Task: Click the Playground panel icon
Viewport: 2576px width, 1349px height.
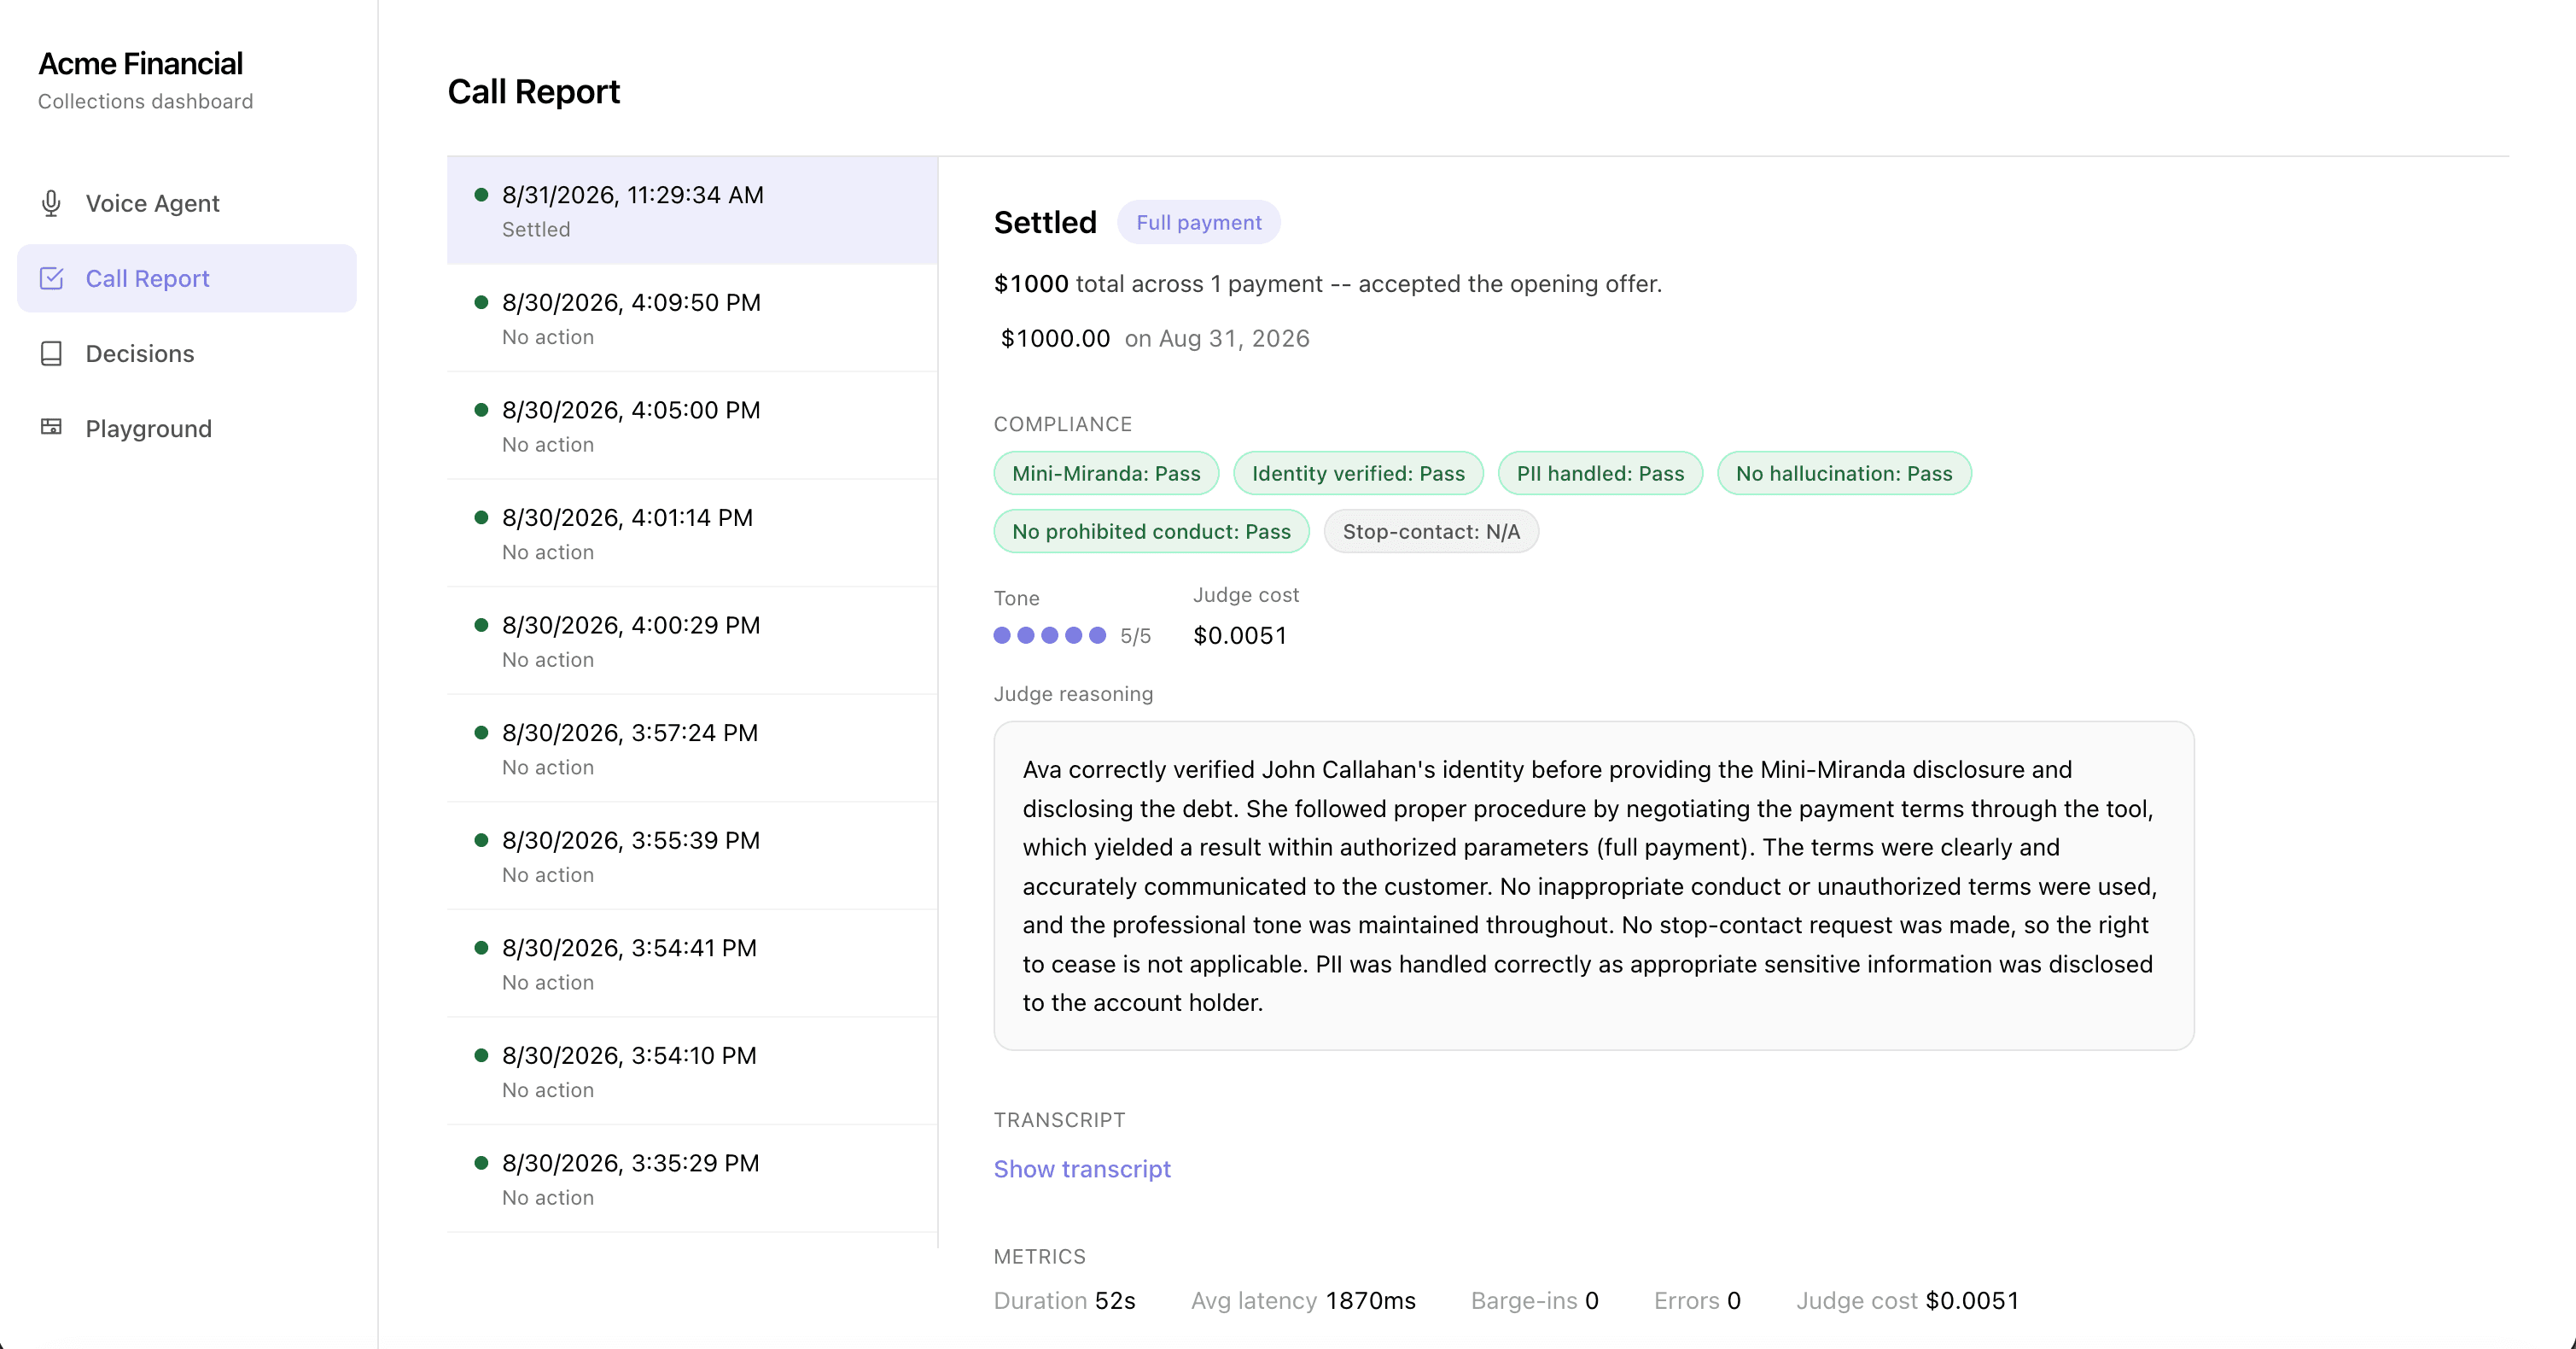Action: (x=51, y=428)
